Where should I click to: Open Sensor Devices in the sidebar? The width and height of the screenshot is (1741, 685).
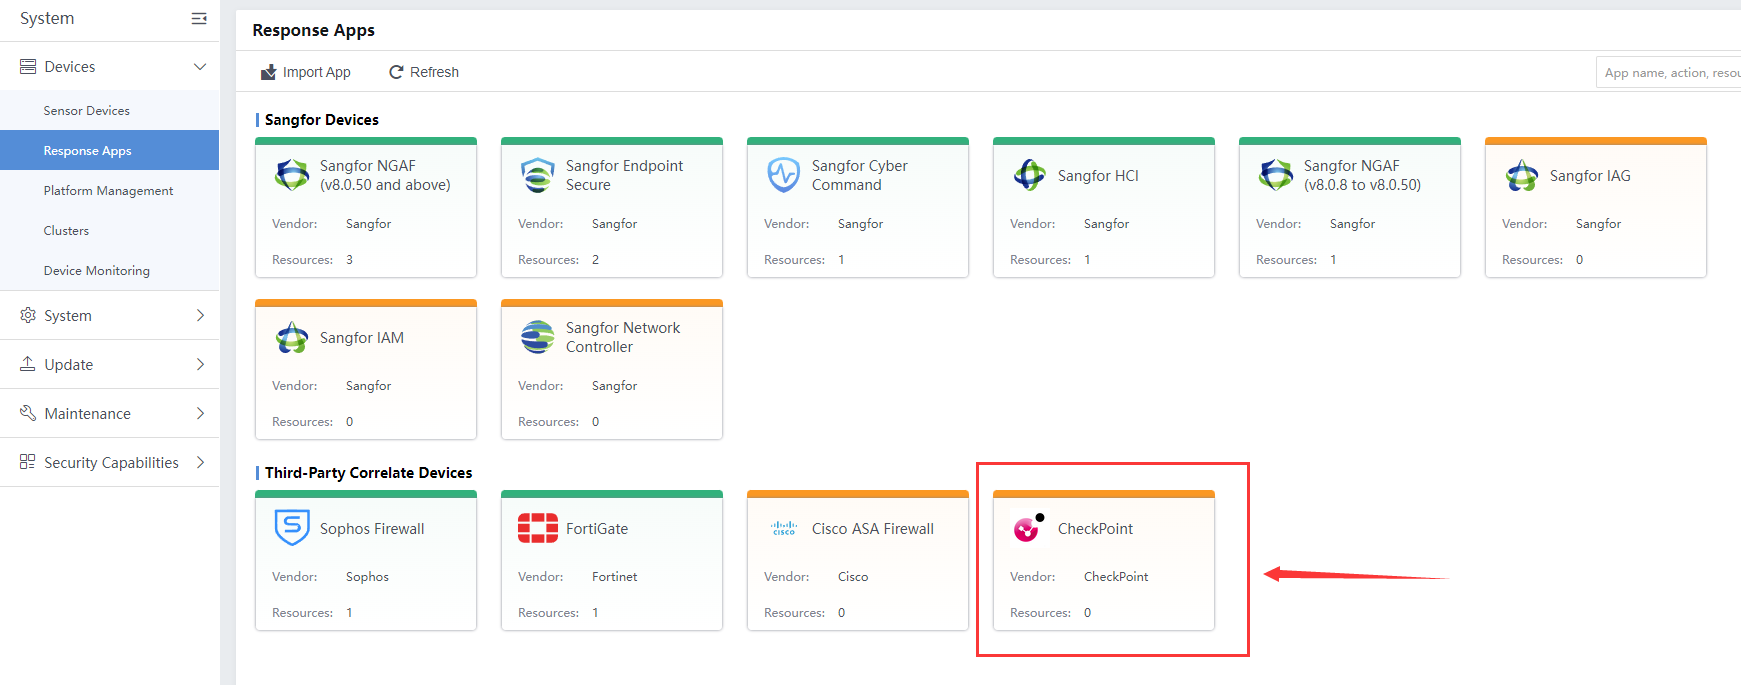pyautogui.click(x=87, y=111)
